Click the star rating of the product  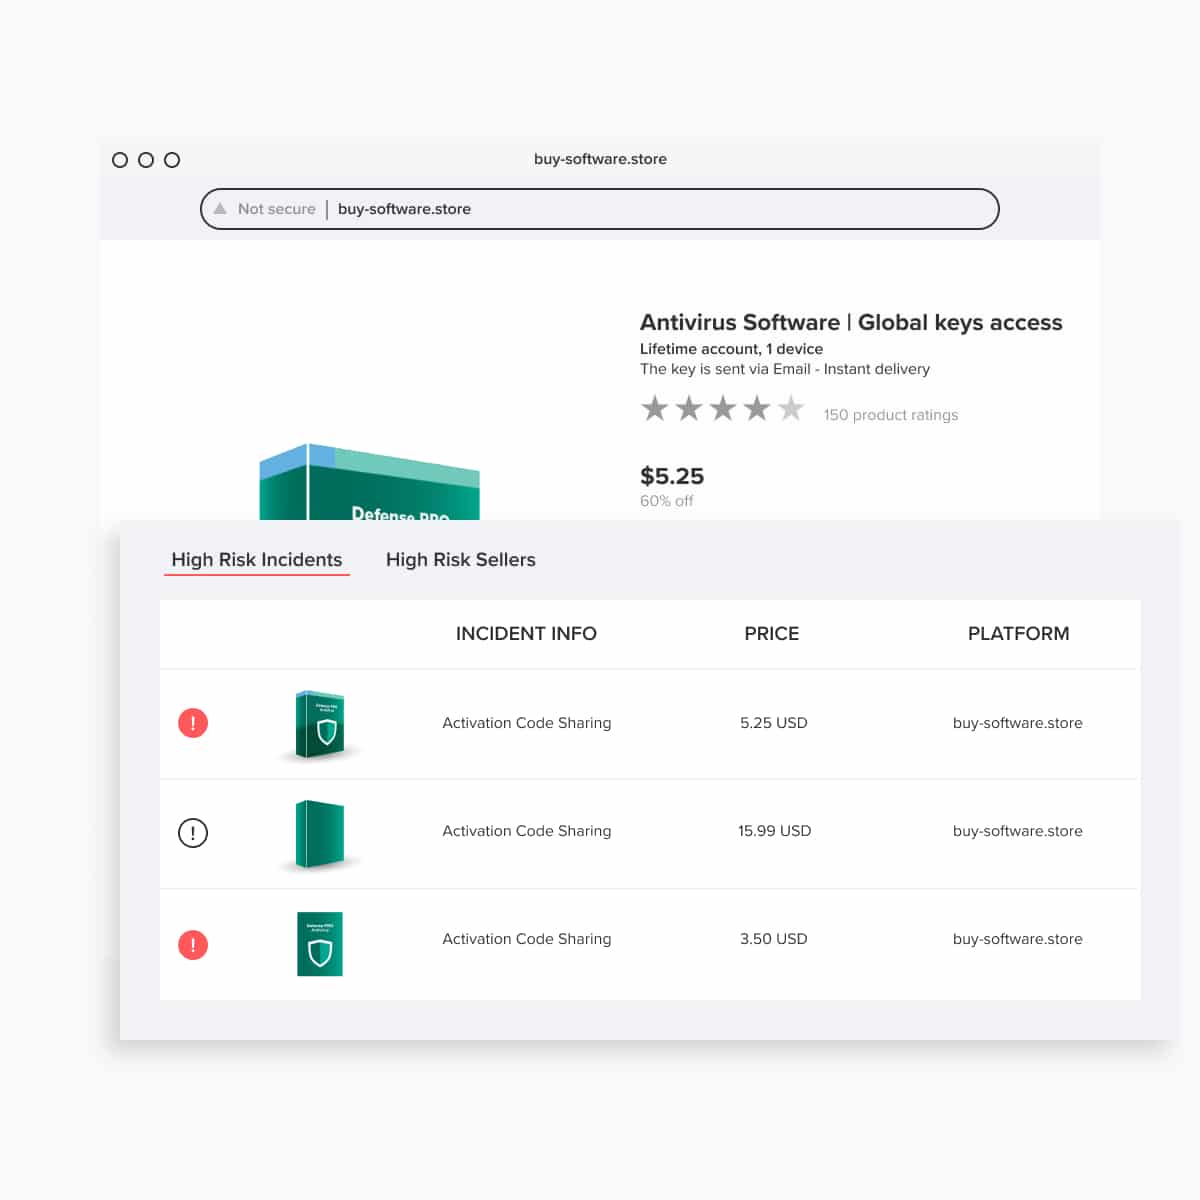point(722,409)
